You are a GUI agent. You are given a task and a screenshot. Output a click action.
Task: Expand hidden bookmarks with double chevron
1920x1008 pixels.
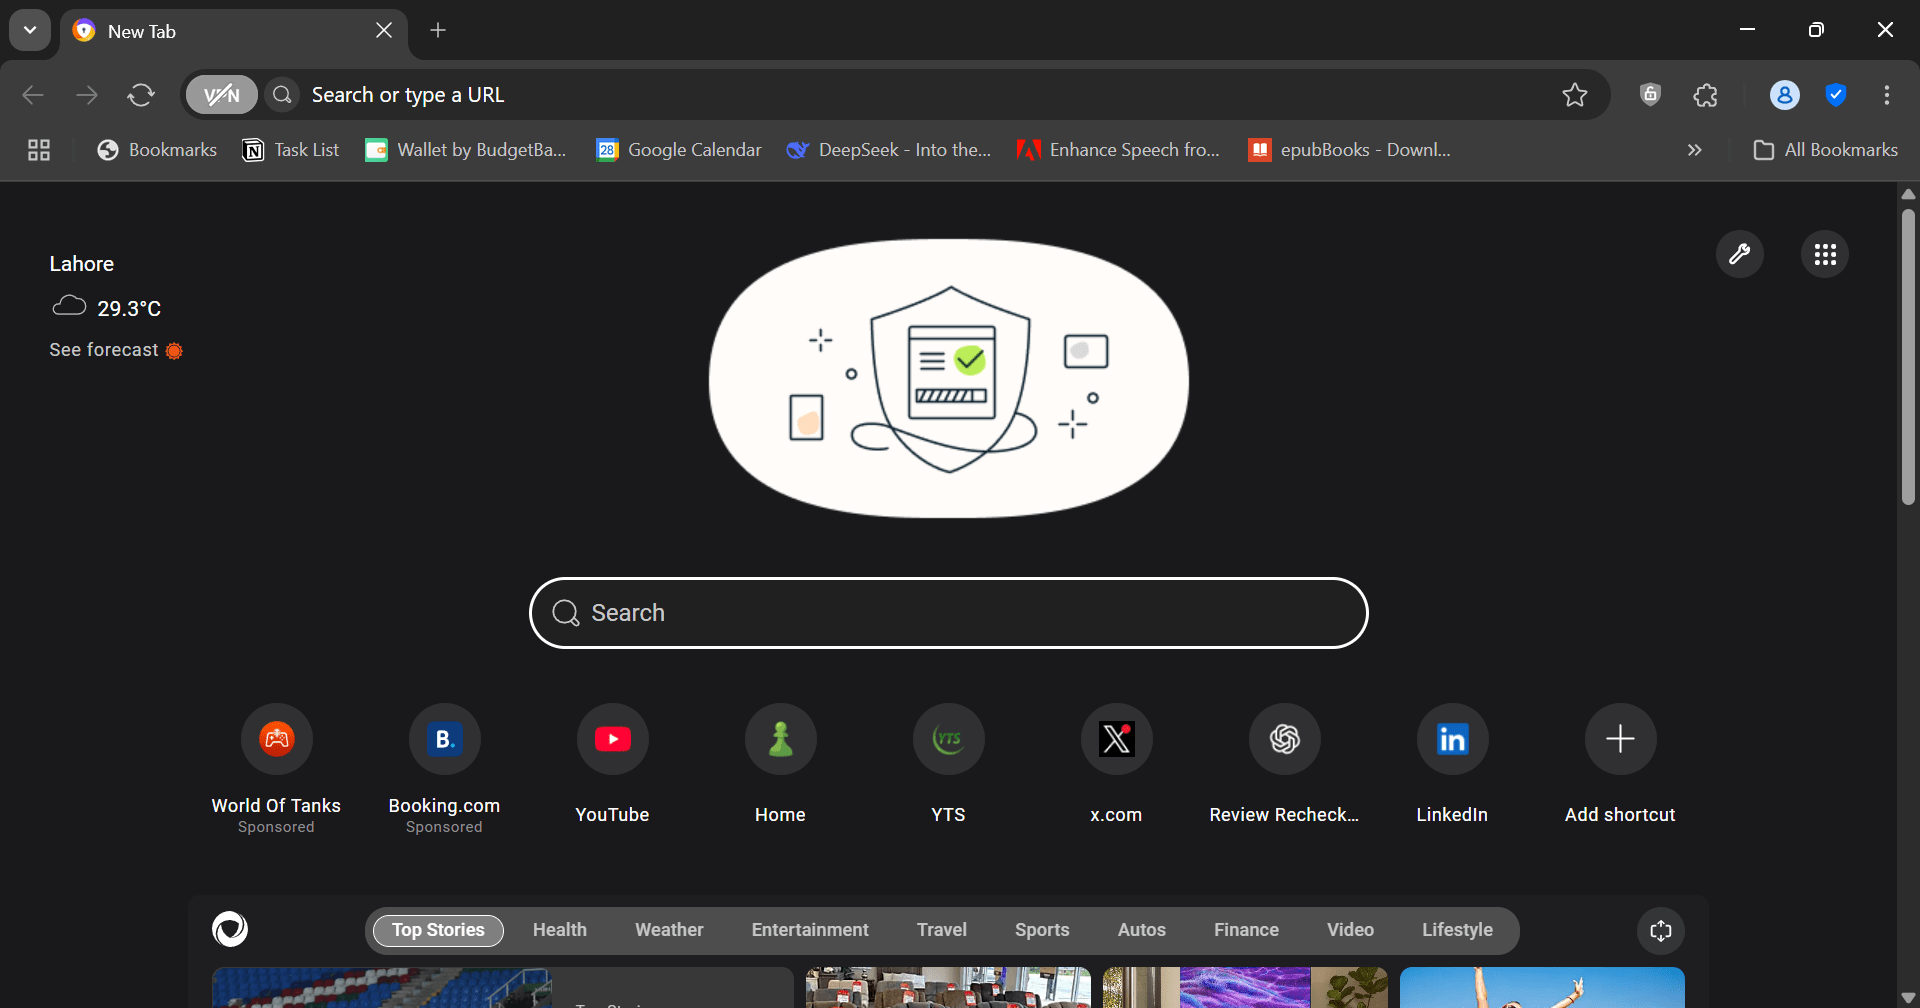click(x=1695, y=150)
